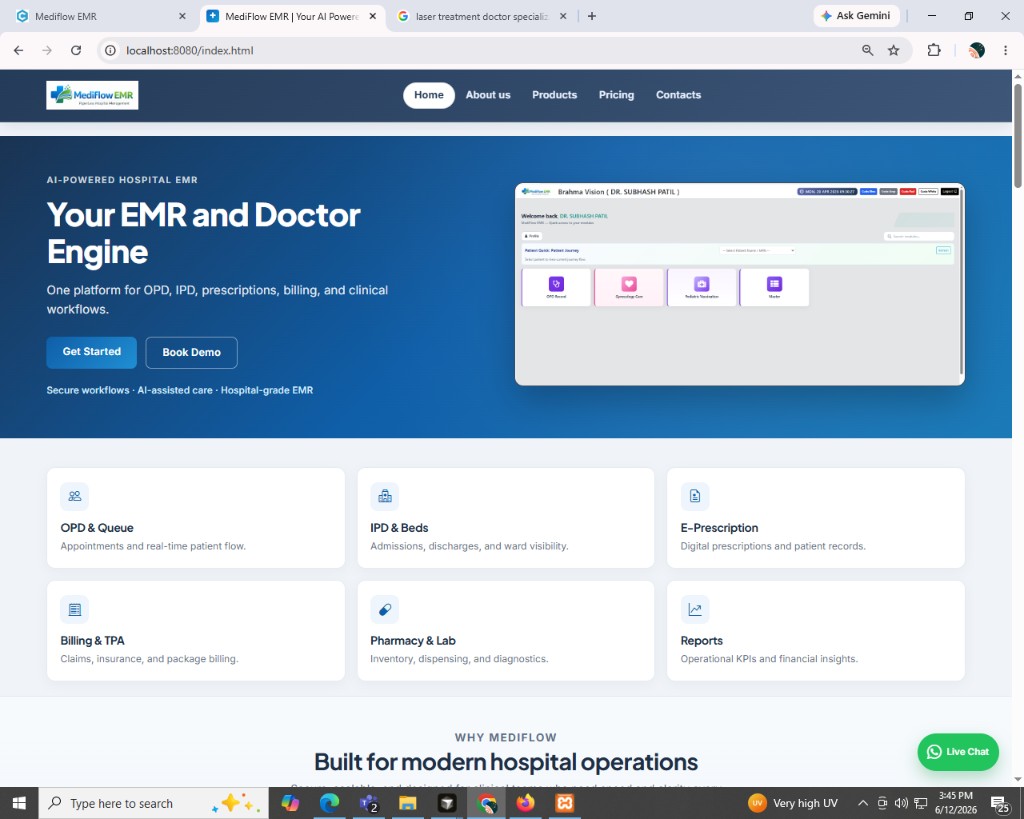Click the Ask Gemini button

(x=856, y=16)
